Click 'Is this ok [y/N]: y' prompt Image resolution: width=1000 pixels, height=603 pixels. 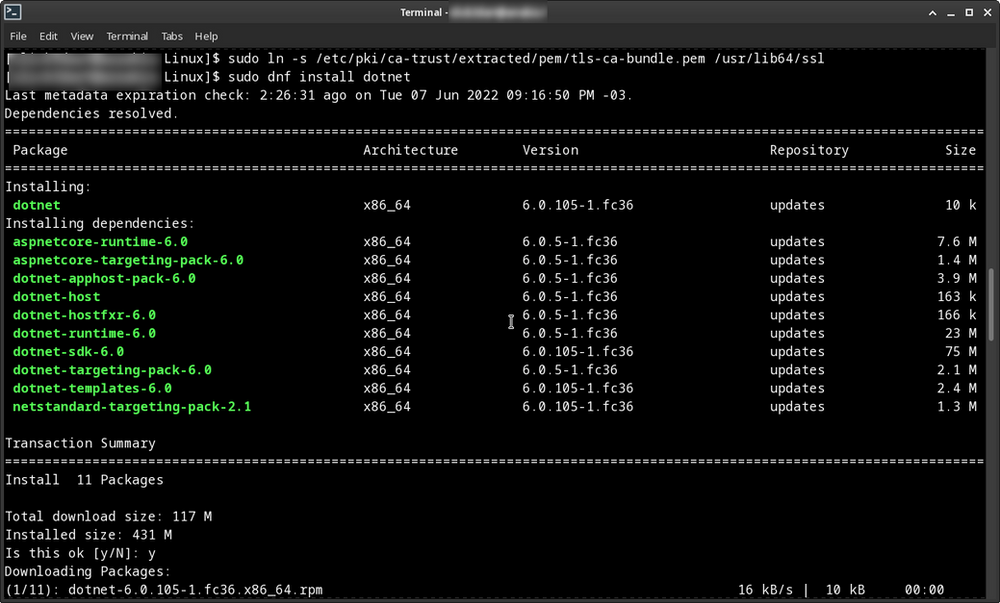80,553
